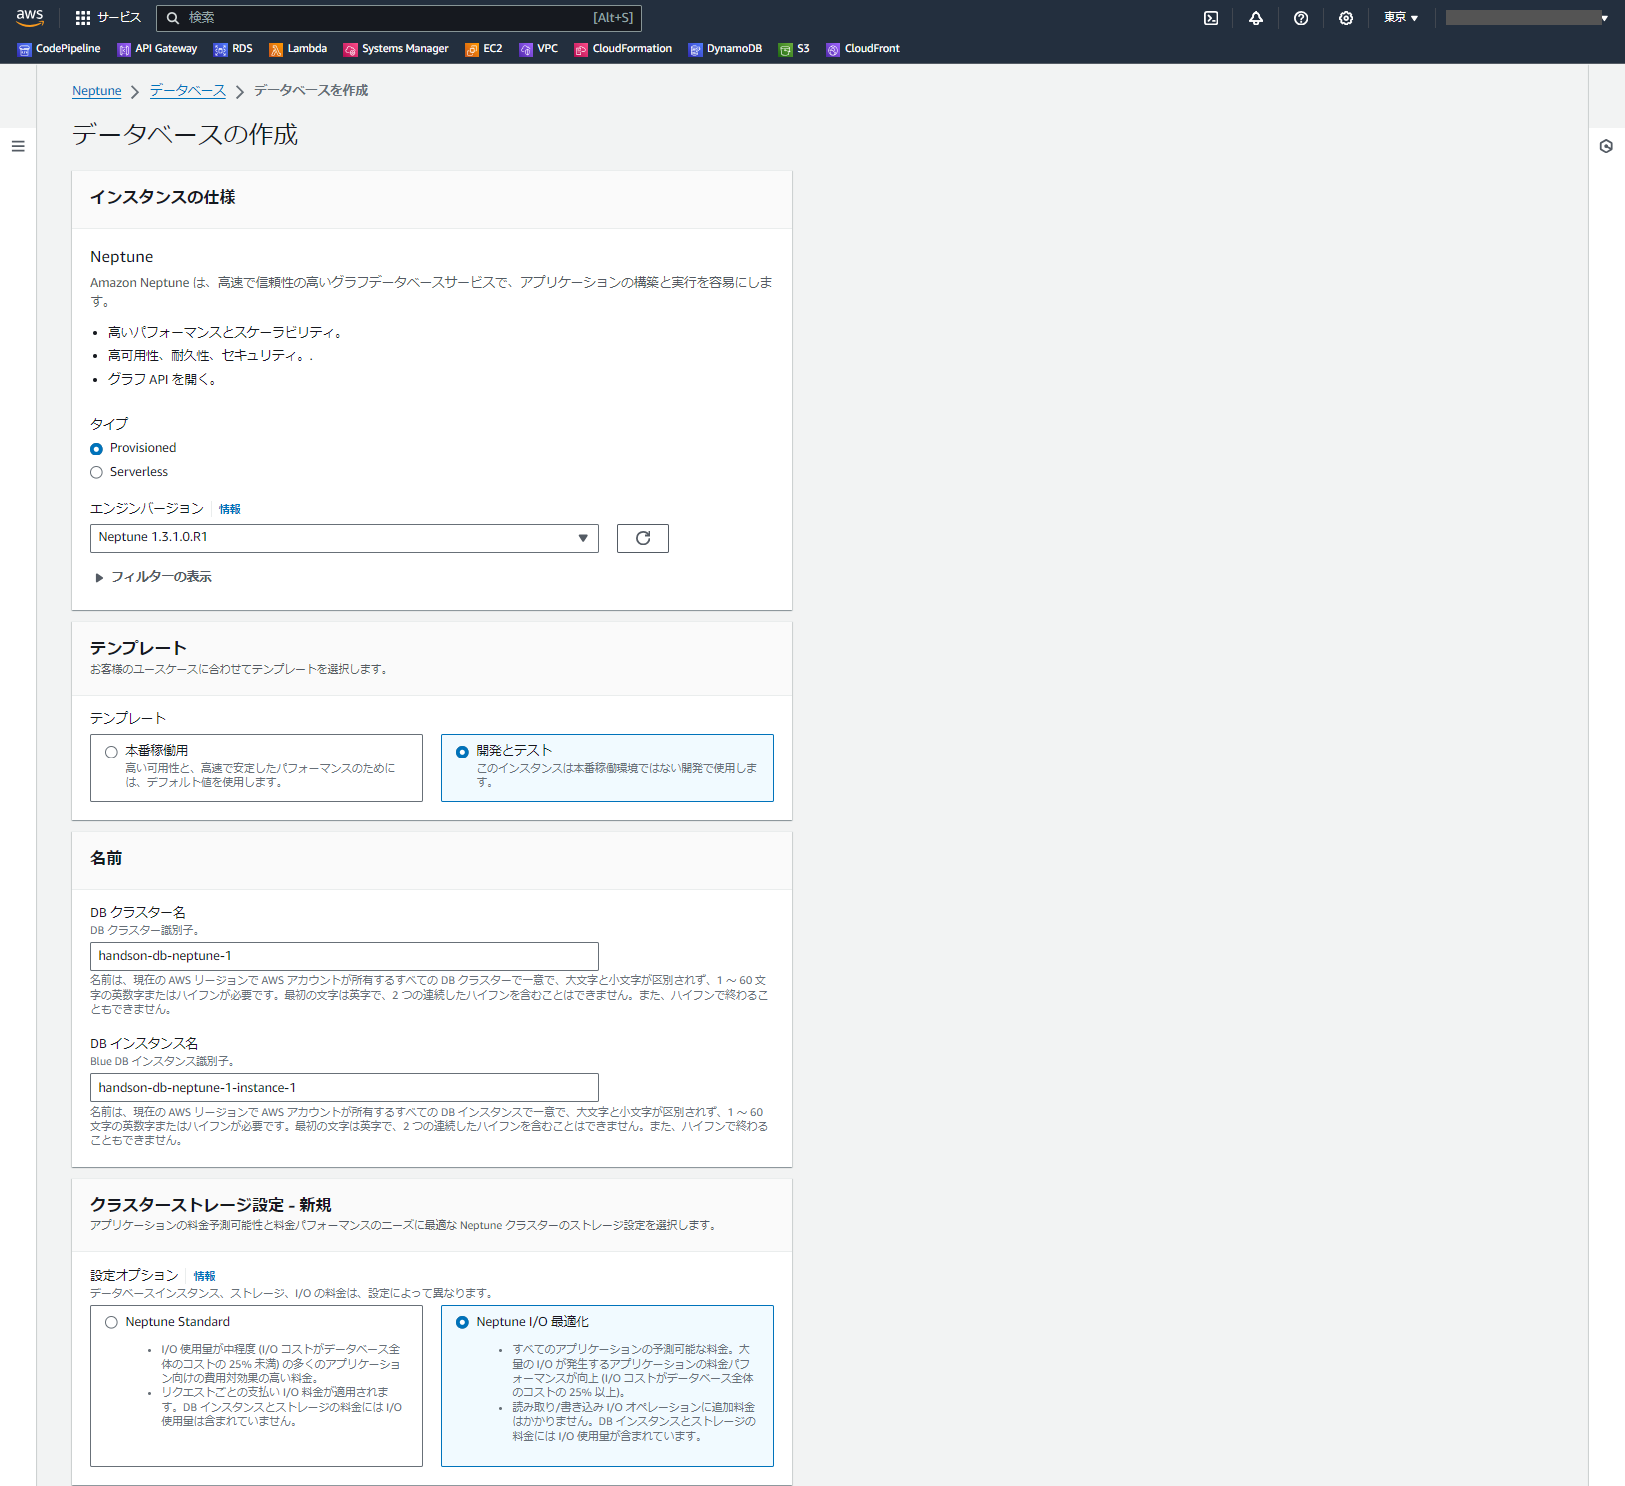Expand the left navigation hamburger menu
This screenshot has height=1486, width=1625.
tap(18, 146)
